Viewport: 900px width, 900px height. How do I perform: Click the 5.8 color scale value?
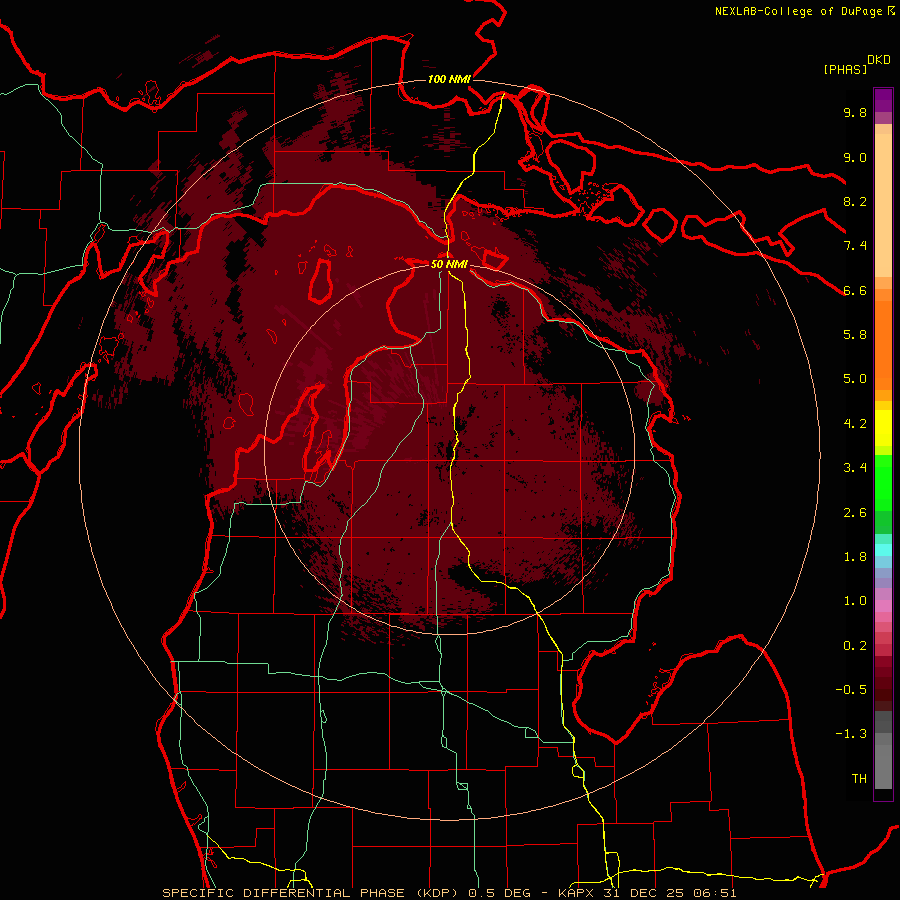[855, 335]
